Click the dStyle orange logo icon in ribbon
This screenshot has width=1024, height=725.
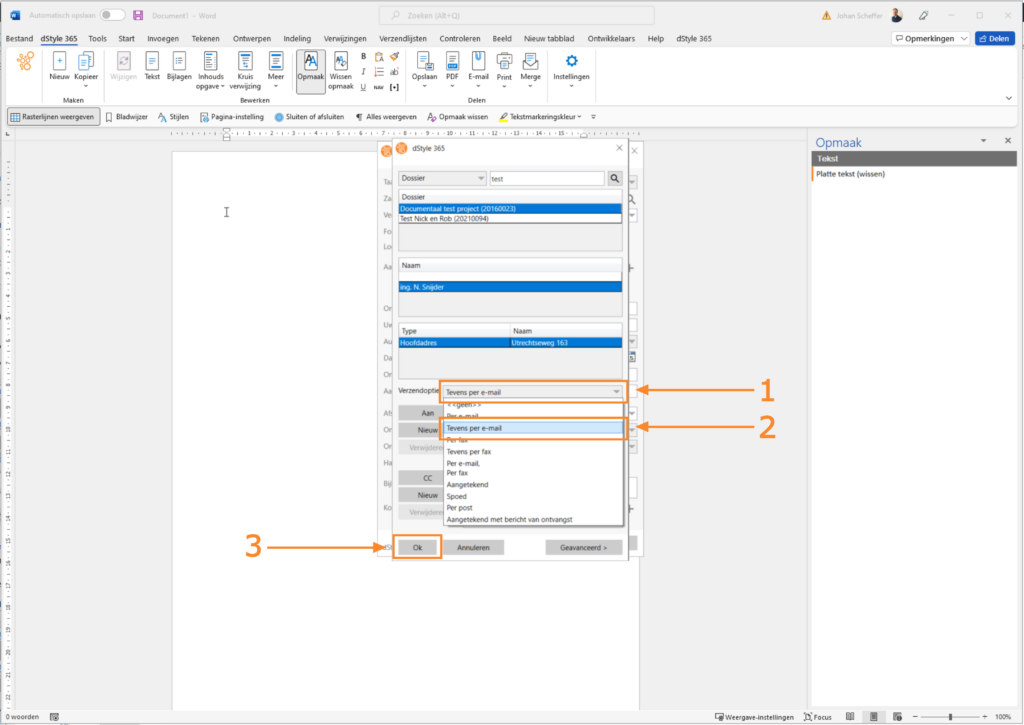[25, 61]
